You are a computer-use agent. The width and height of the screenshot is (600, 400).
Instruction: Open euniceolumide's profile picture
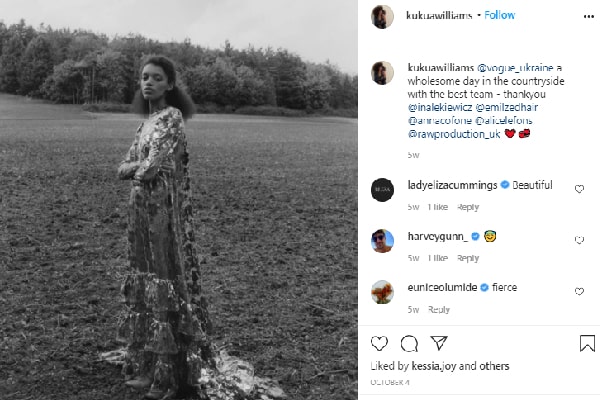pos(382,291)
